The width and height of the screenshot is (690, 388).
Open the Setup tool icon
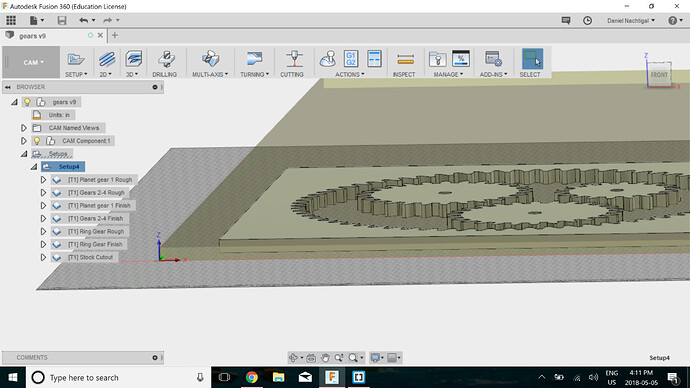[76, 59]
